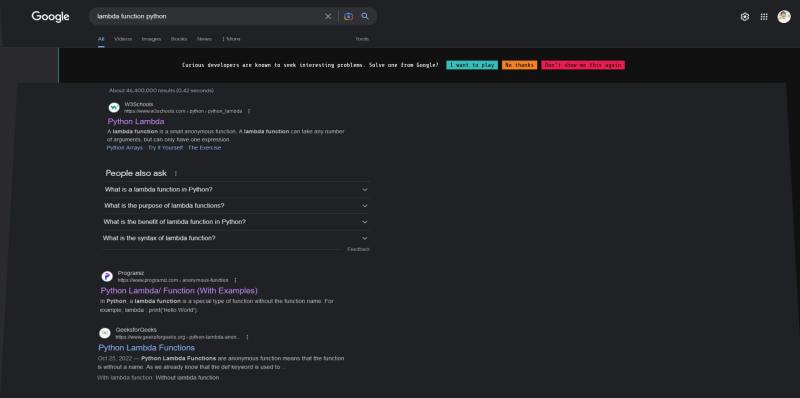Screen dimensions: 800x398
Task: Click the 'Curious developers' banner text
Action: (310, 65)
